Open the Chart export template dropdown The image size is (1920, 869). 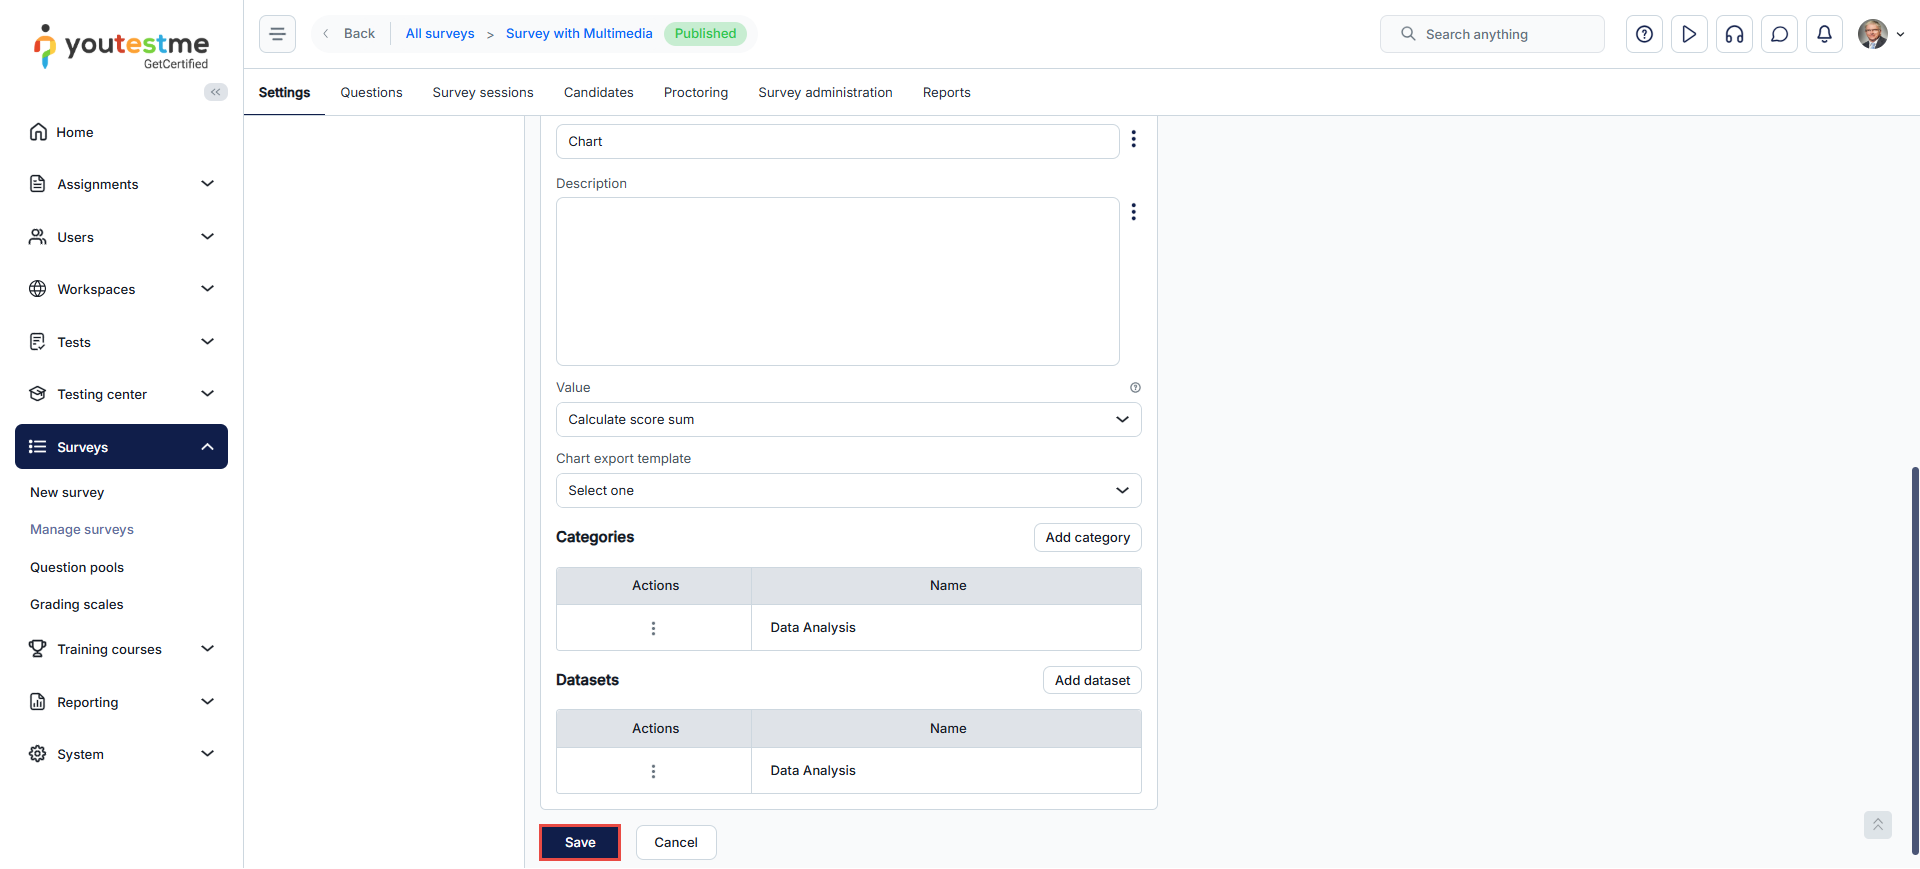(x=848, y=491)
